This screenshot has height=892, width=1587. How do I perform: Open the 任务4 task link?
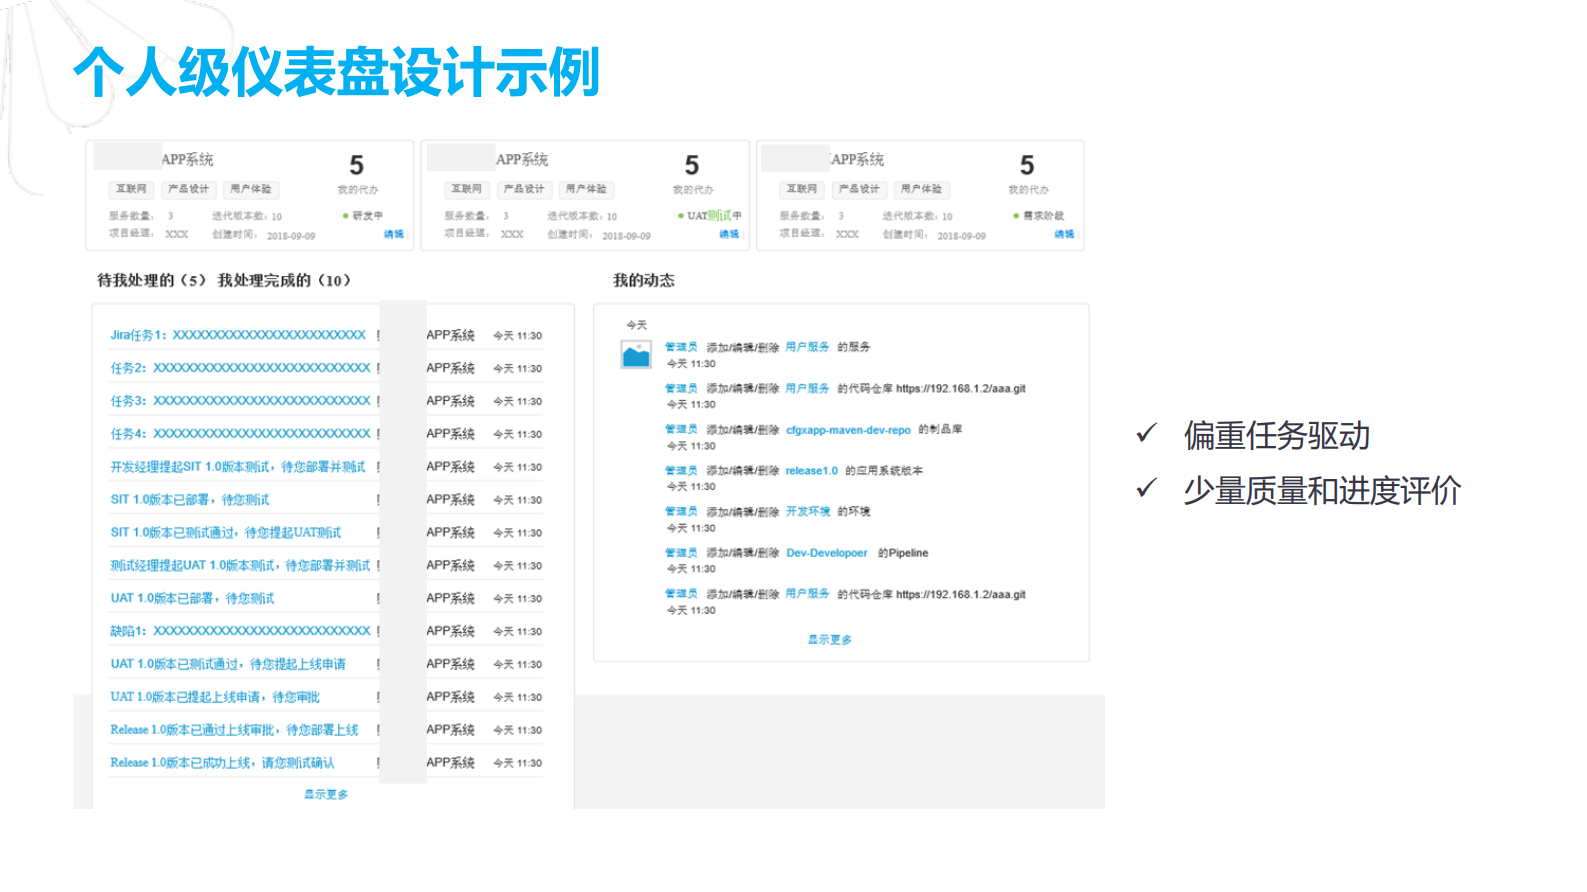pos(240,434)
